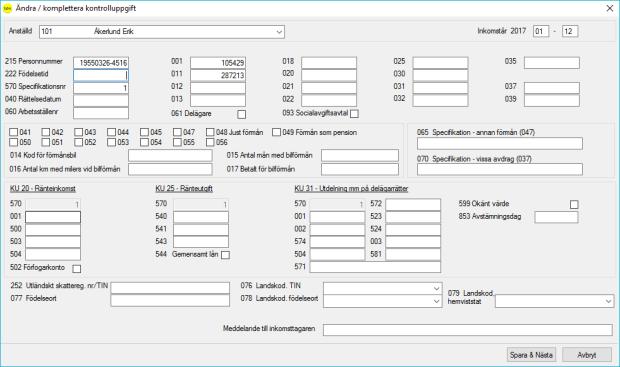Tick the 093 Socialavgiftsavtal checkbox
This screenshot has height=367, width=620.
(354, 114)
